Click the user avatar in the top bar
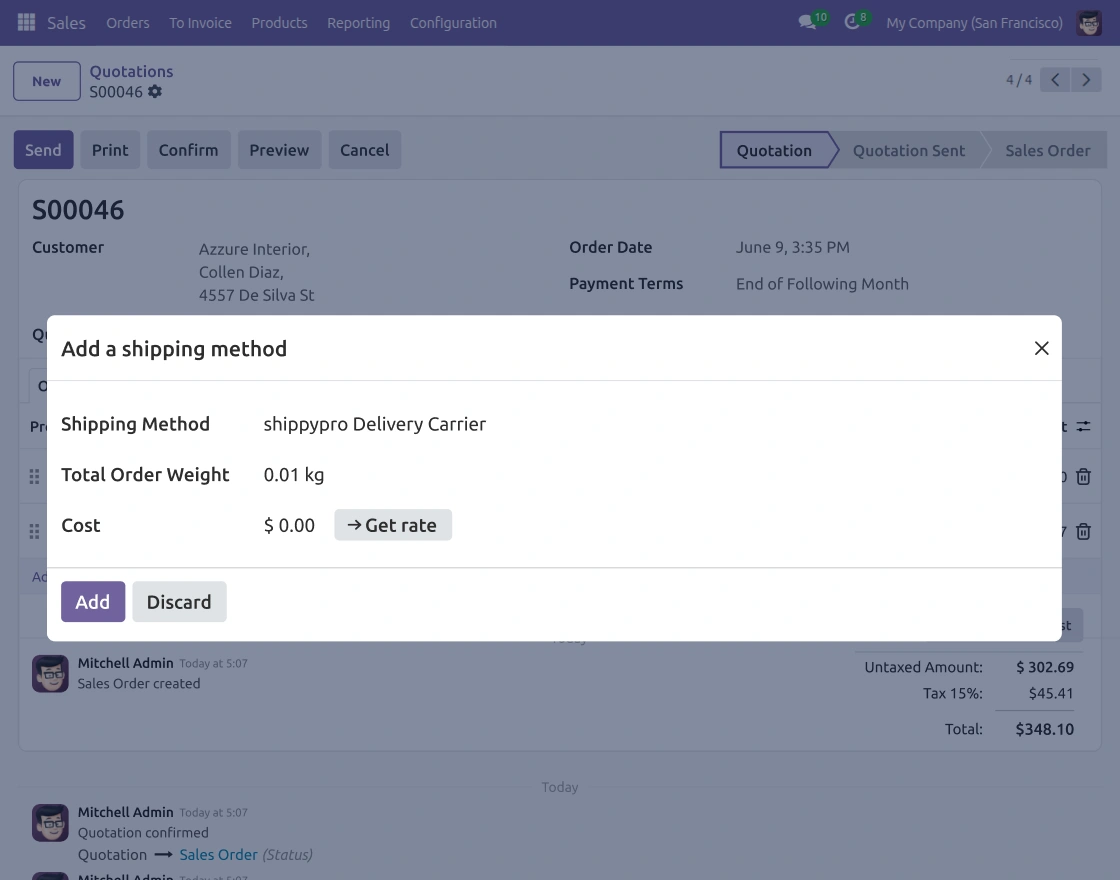 click(1089, 23)
